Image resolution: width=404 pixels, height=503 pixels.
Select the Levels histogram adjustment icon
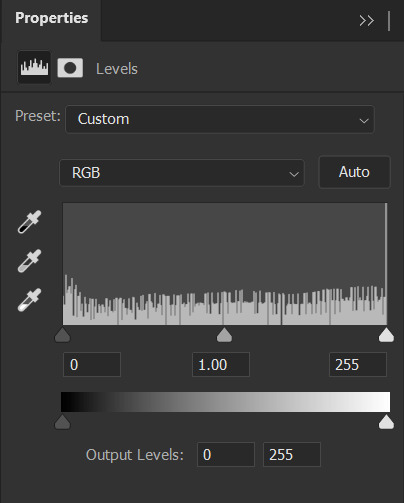[x=34, y=67]
